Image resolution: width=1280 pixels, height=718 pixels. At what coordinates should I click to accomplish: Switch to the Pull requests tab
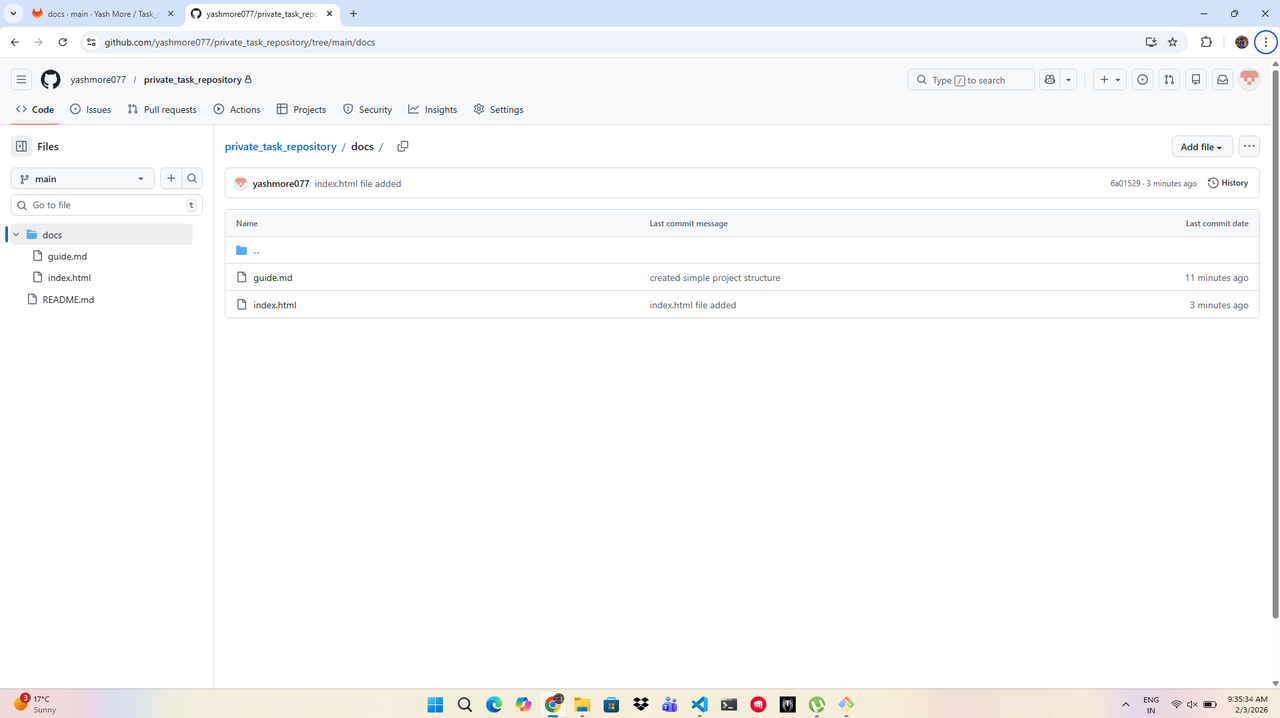[x=162, y=109]
